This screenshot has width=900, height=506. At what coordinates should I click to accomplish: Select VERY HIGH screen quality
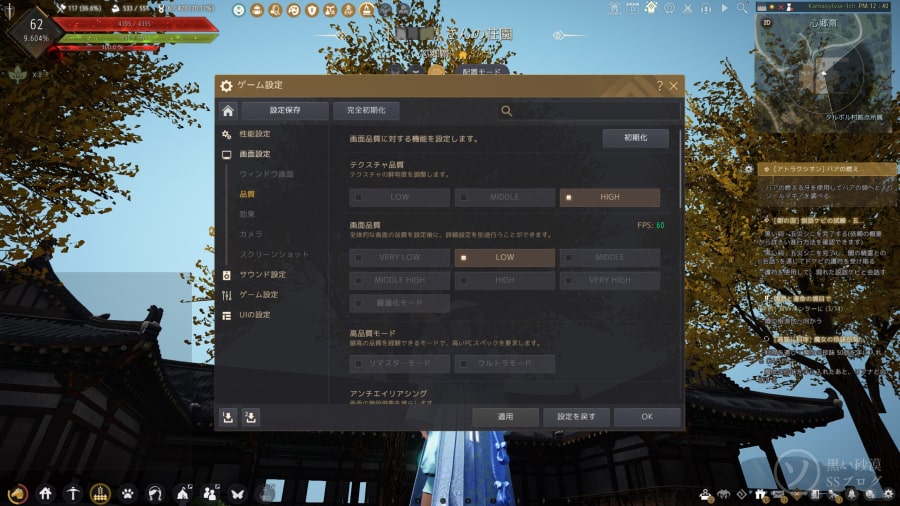[x=610, y=281]
